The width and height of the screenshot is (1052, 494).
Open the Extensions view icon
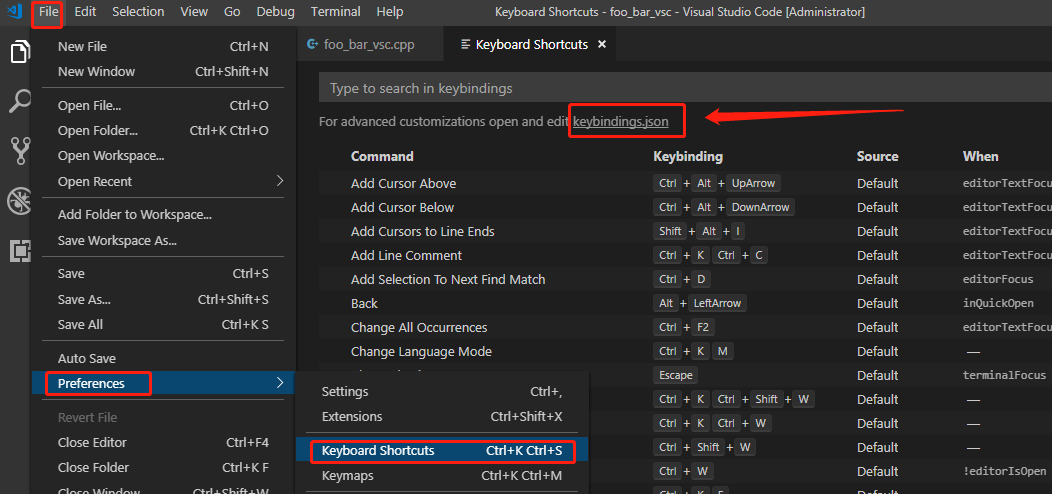pos(20,250)
